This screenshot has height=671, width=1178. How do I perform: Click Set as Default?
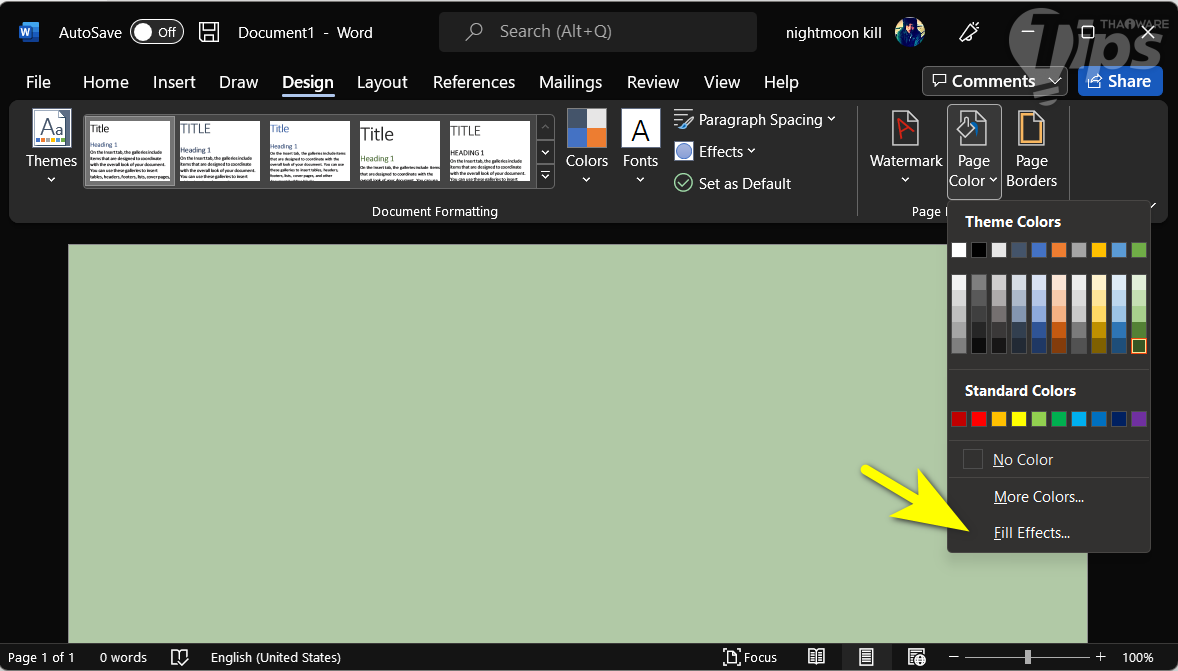click(x=732, y=183)
